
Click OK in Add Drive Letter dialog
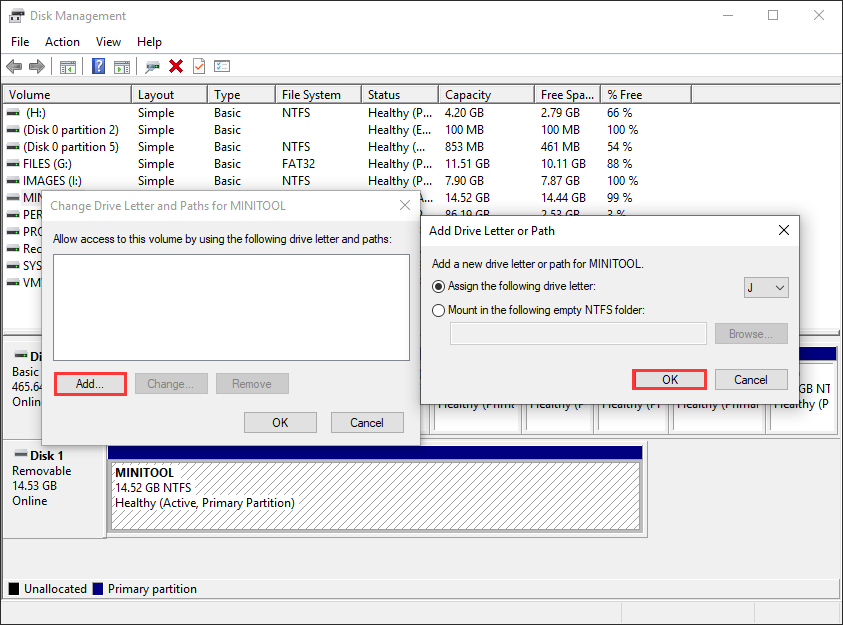tap(669, 379)
